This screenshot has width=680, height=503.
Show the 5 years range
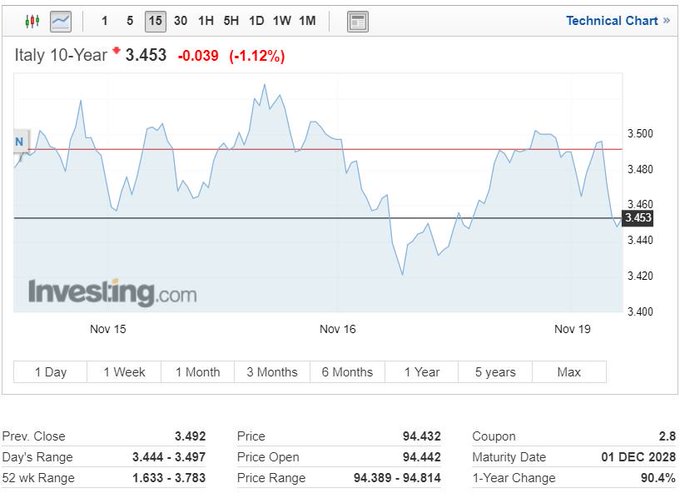(495, 372)
